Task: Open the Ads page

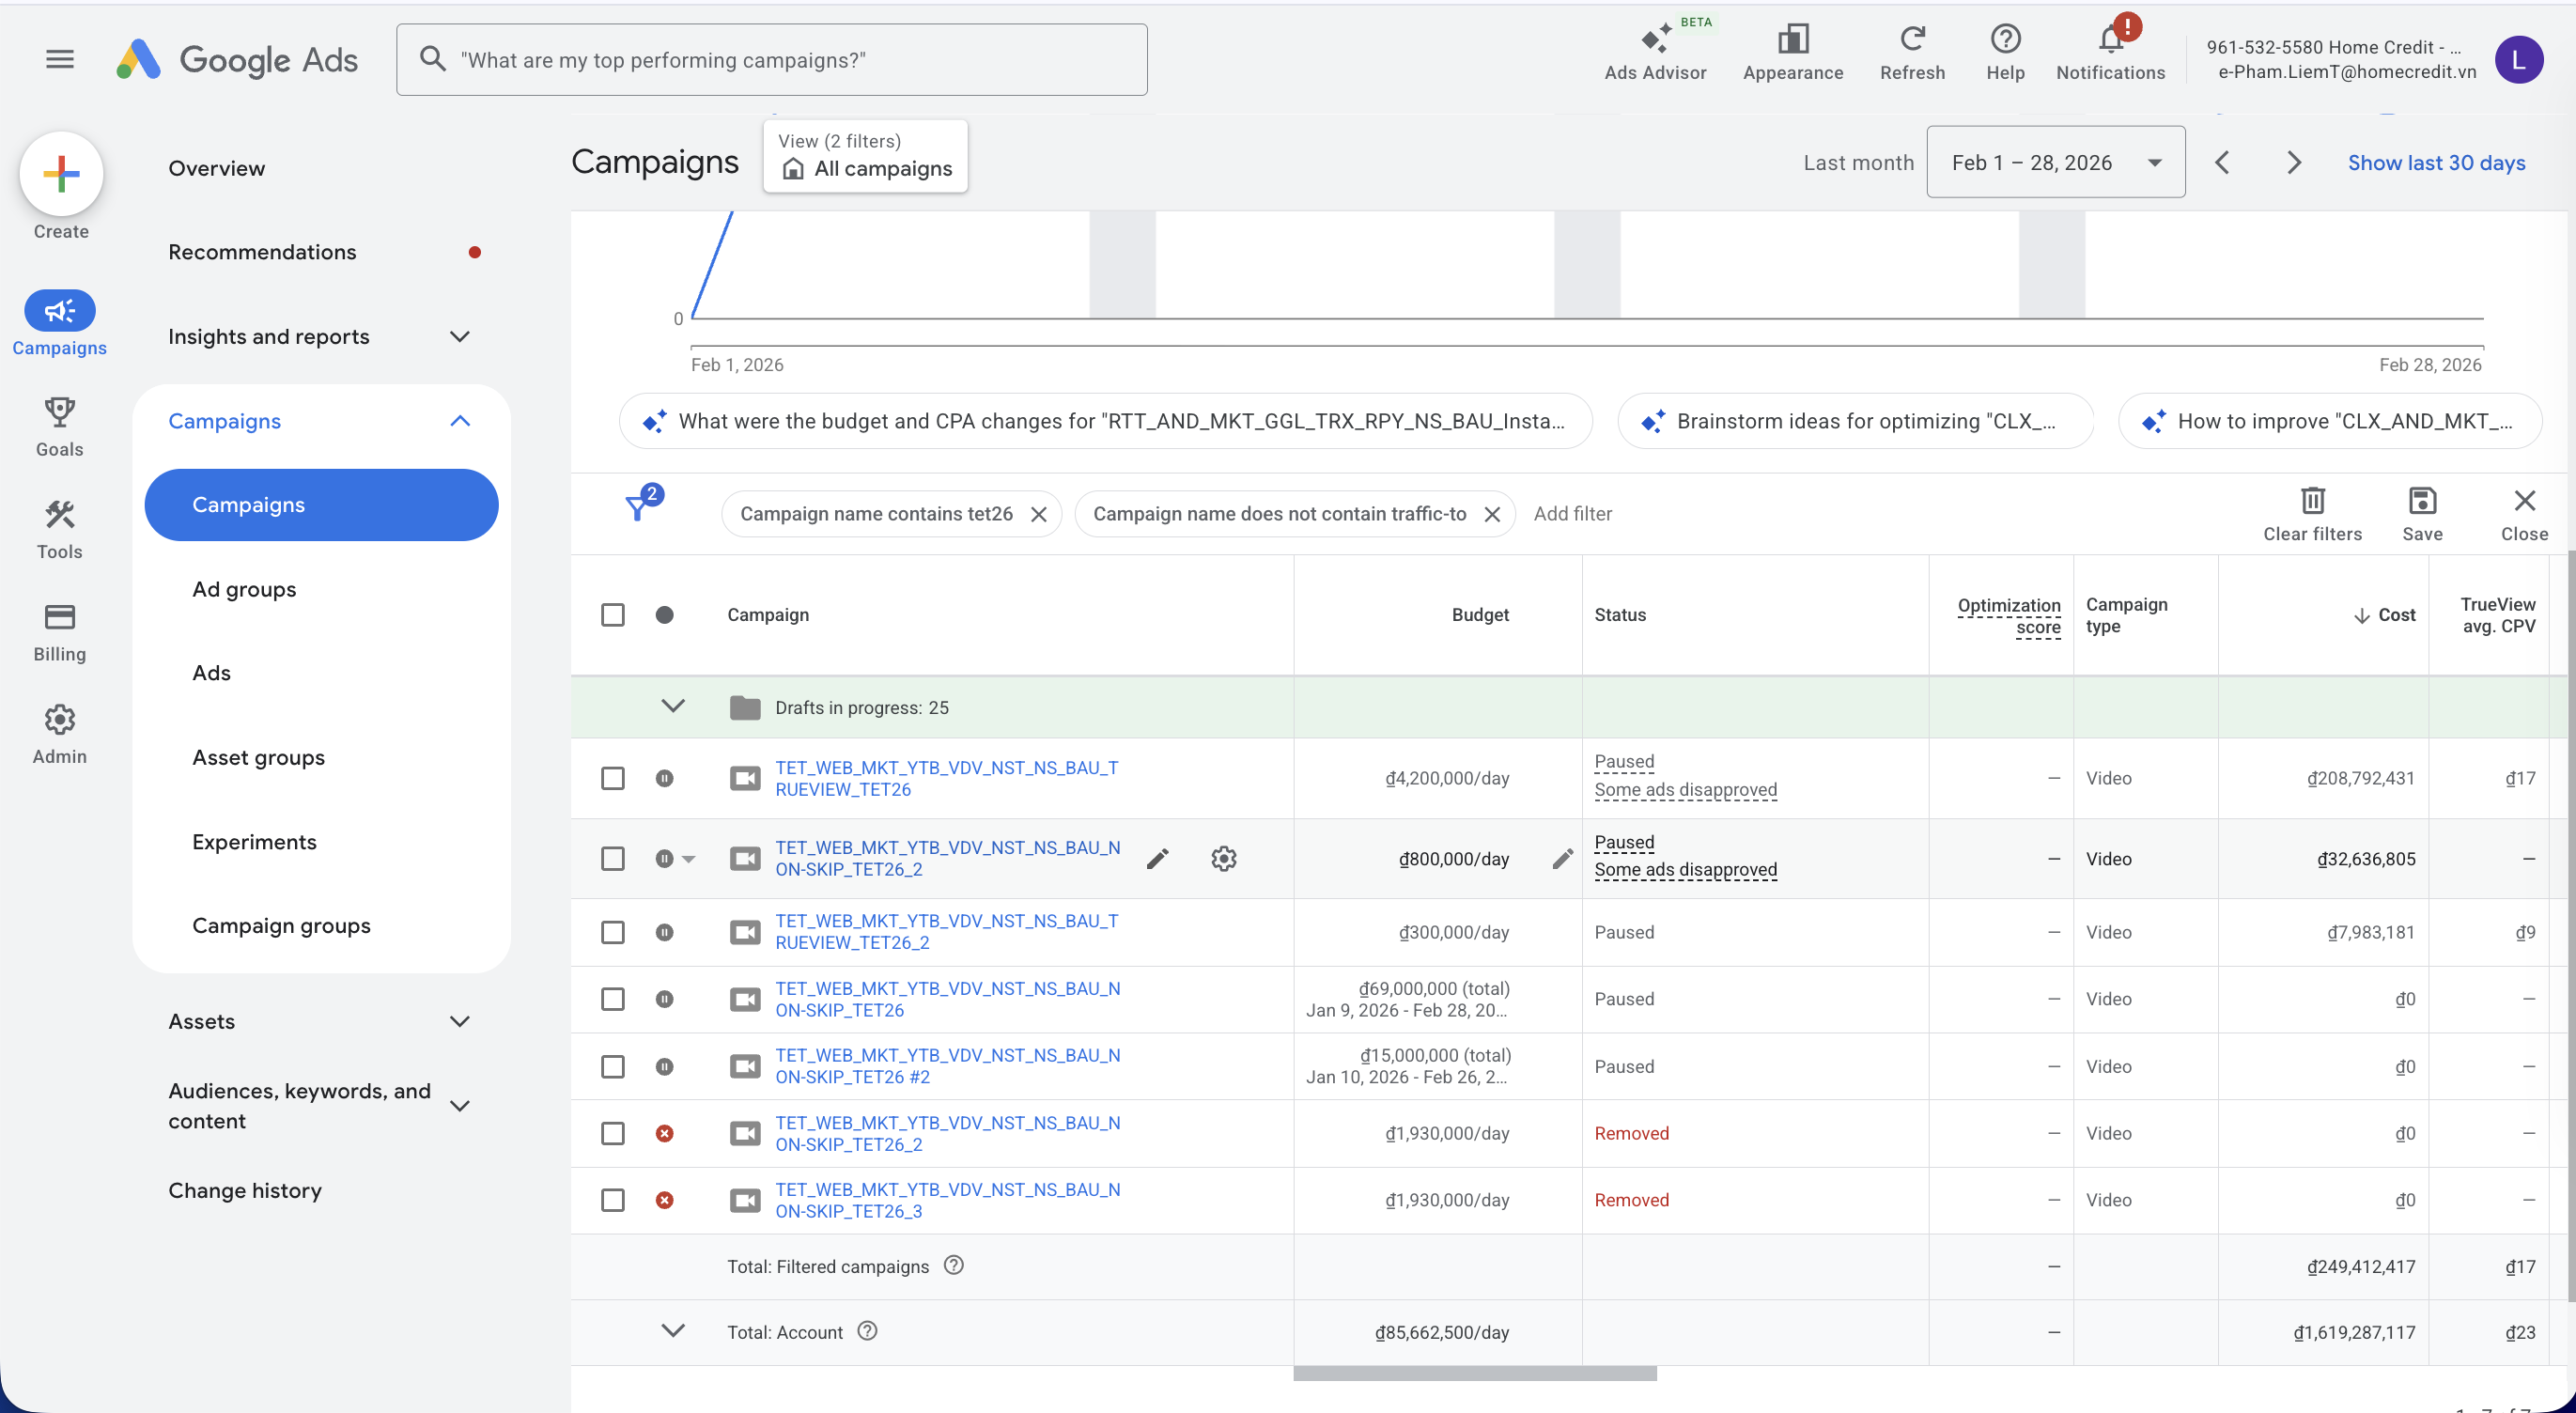Action: [211, 673]
